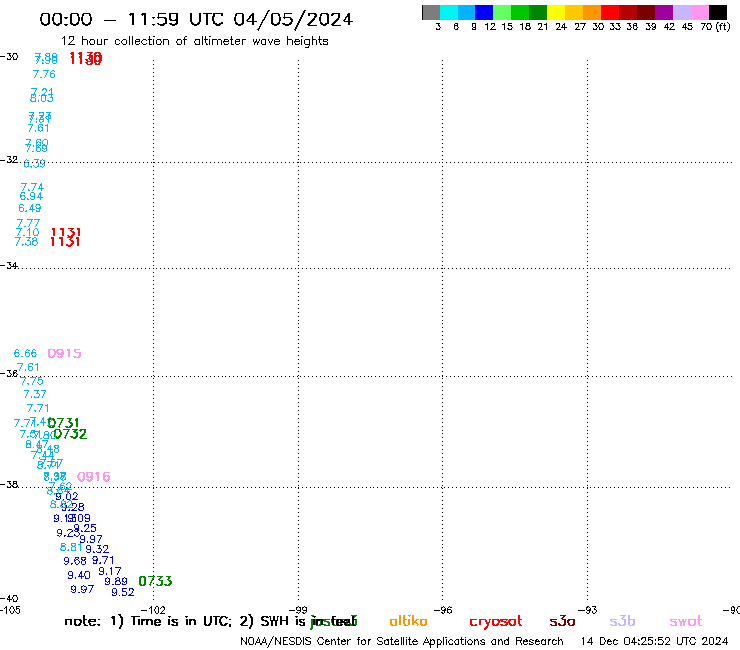Click the wave height value 6.94
The width and height of the screenshot is (740, 650).
[x=31, y=196]
